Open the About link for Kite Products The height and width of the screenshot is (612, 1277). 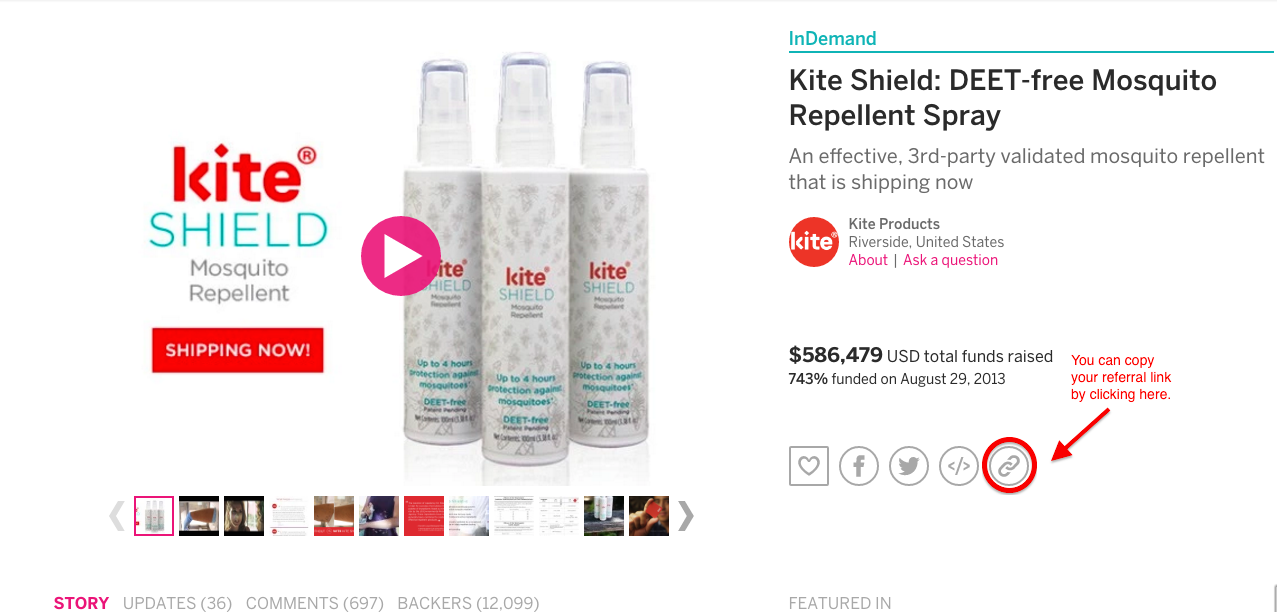pos(868,260)
